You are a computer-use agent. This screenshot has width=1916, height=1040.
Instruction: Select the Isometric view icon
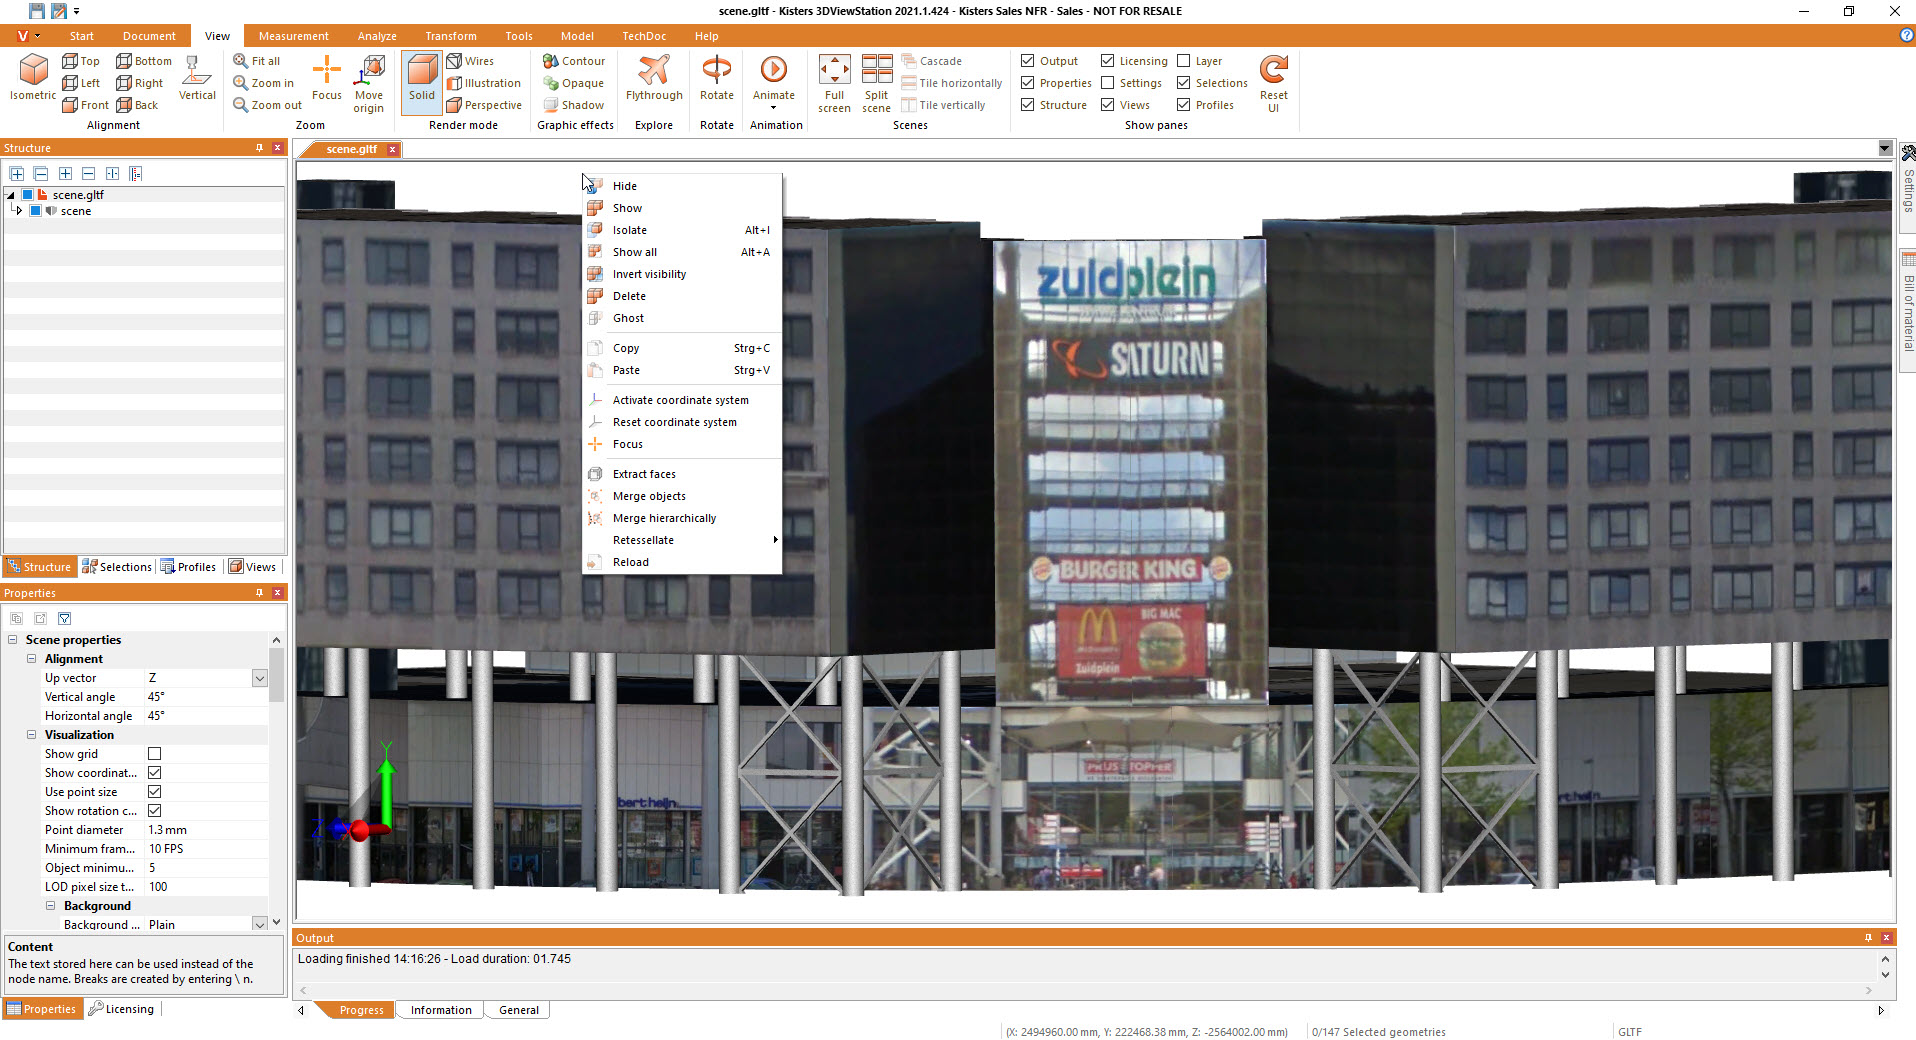(x=33, y=78)
